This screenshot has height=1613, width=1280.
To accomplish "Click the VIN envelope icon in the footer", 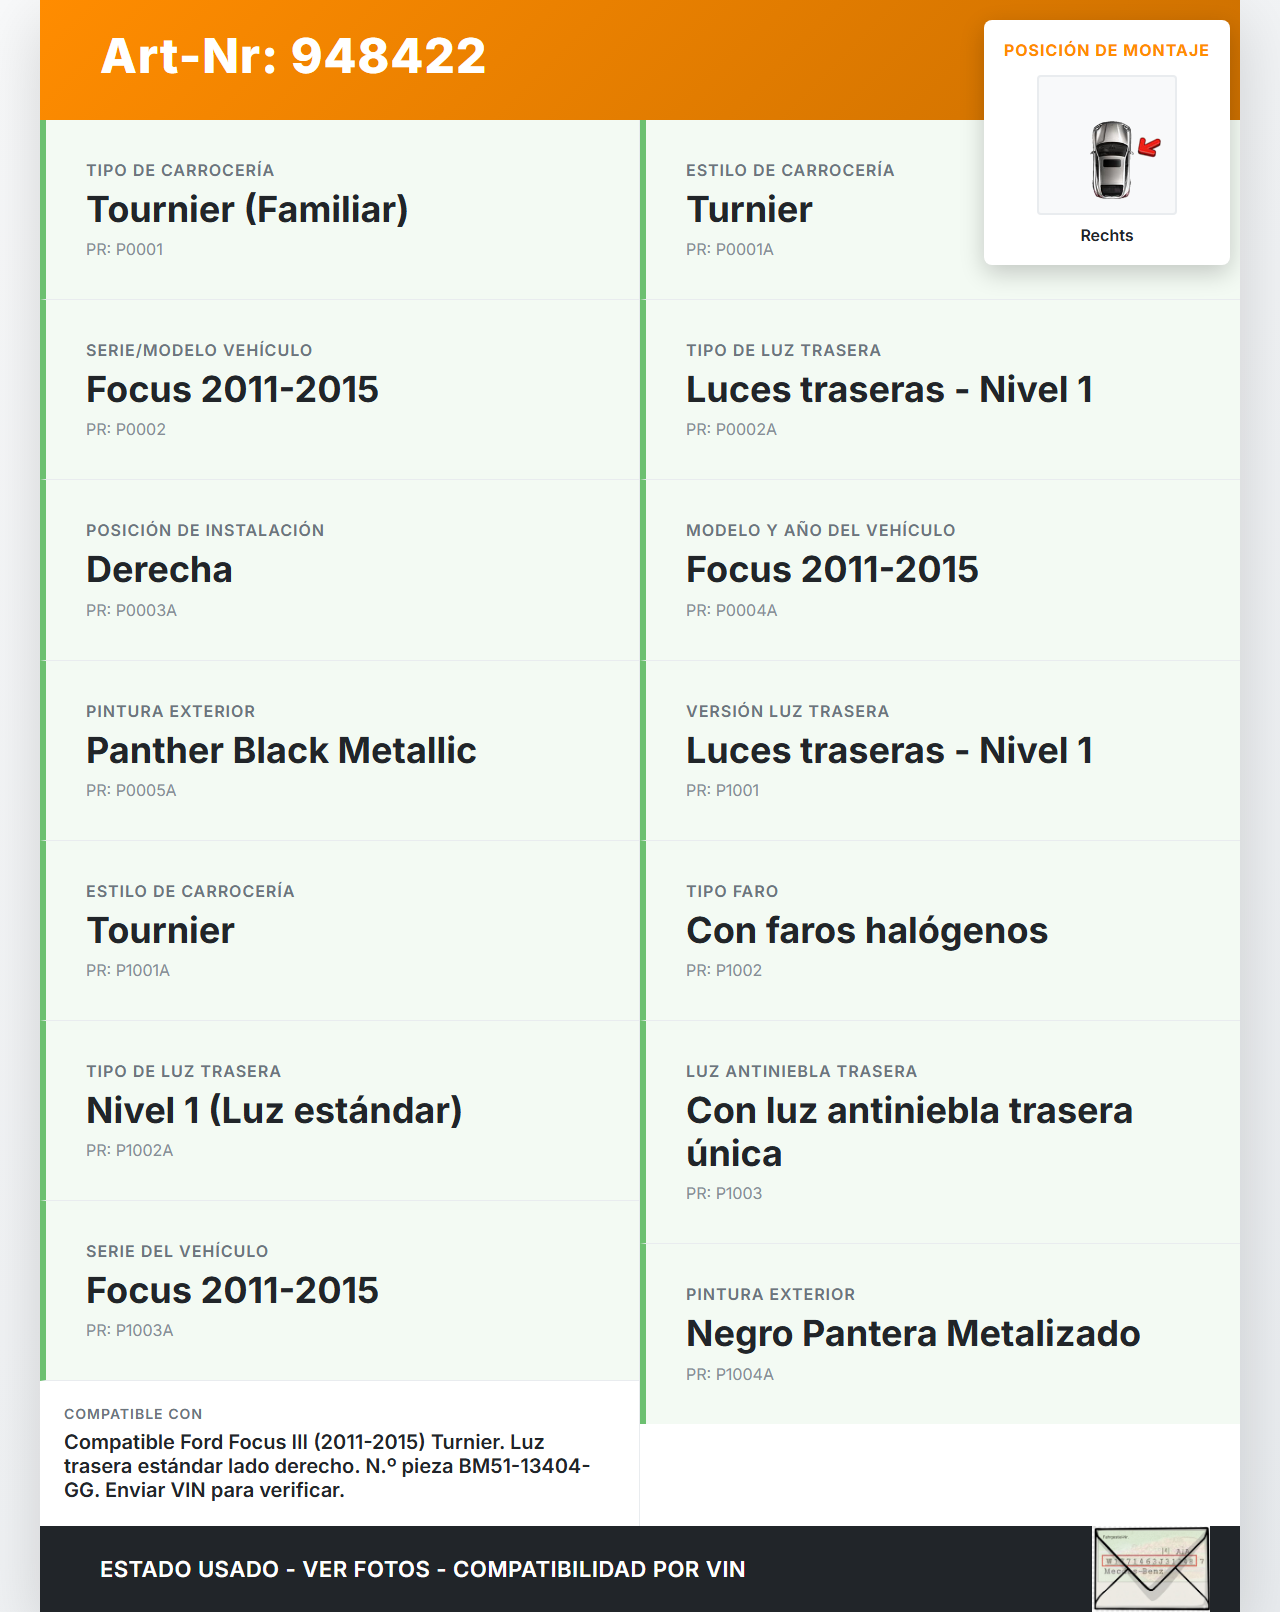I will point(1151,1568).
